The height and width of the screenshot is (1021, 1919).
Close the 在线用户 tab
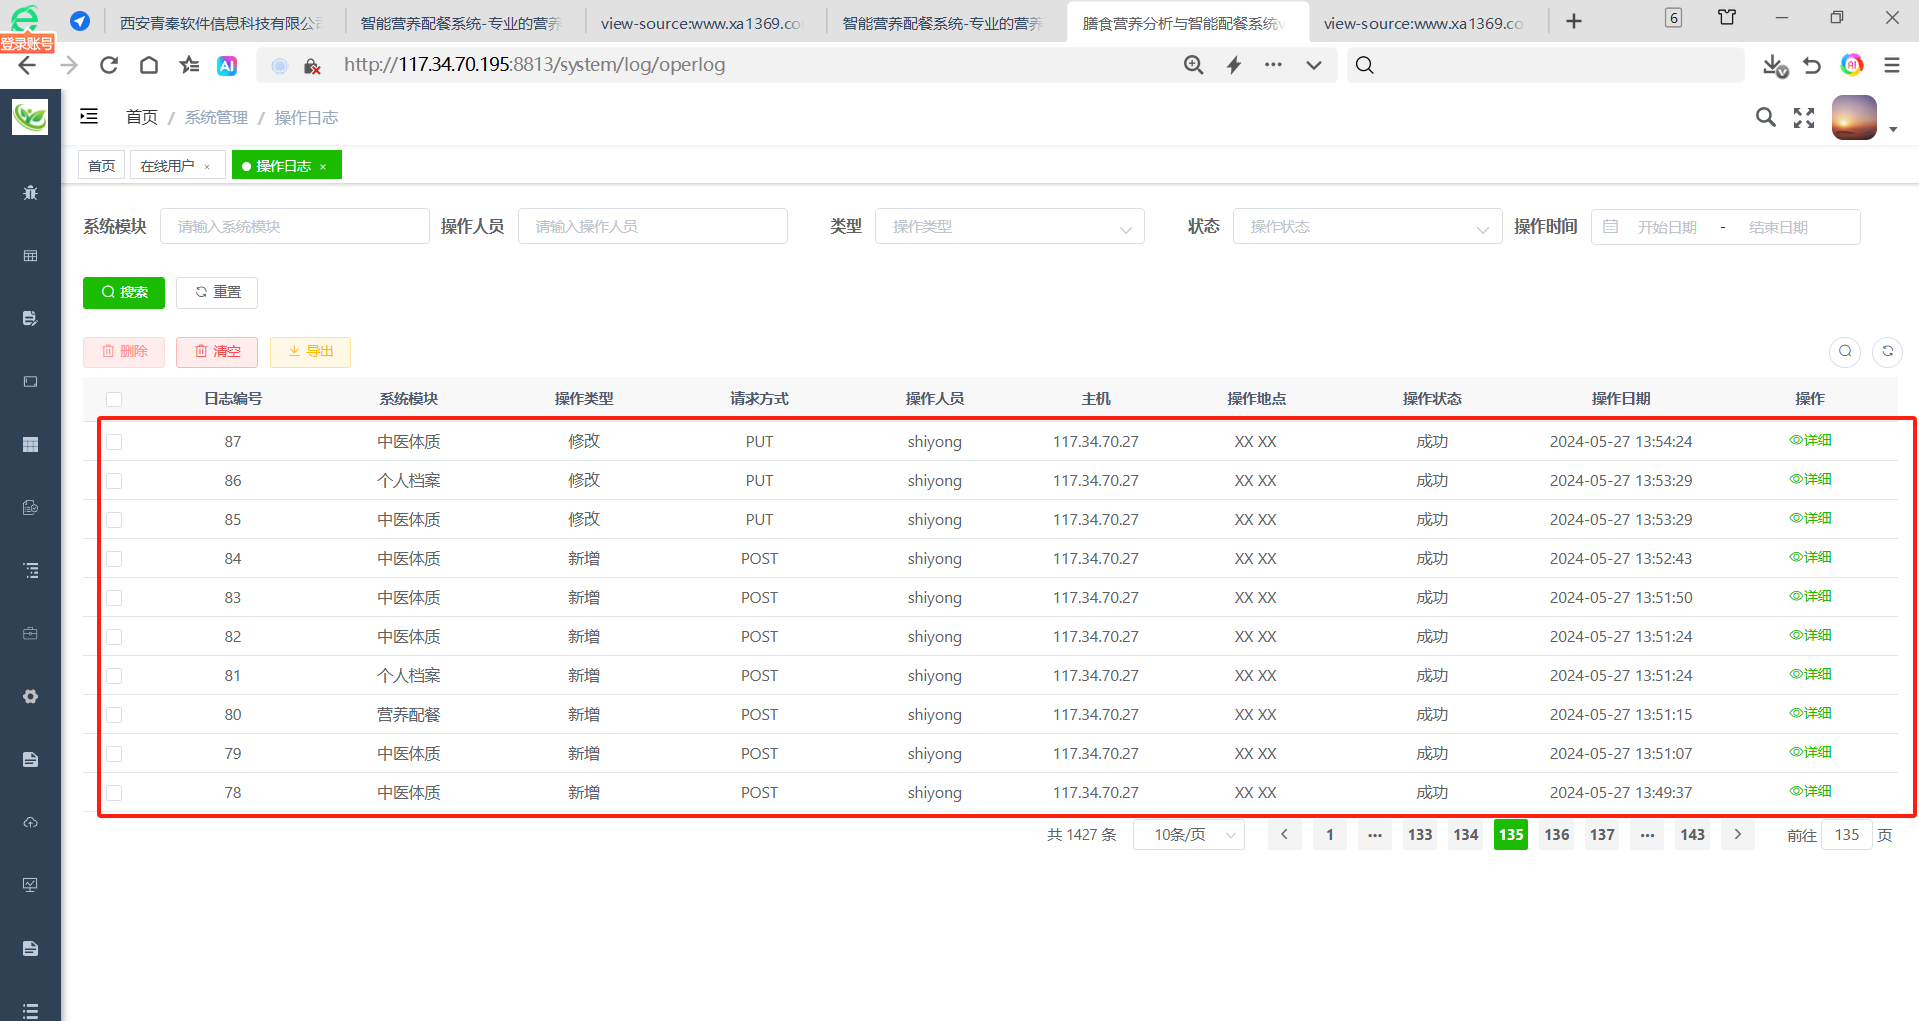(207, 167)
